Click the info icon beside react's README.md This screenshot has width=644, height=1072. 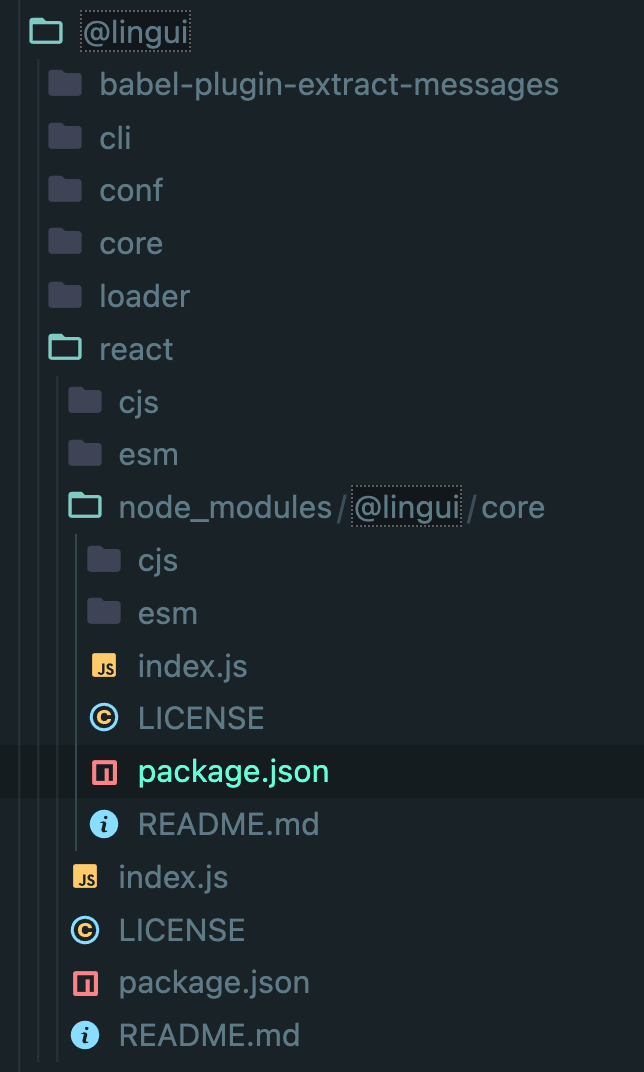(85, 1035)
